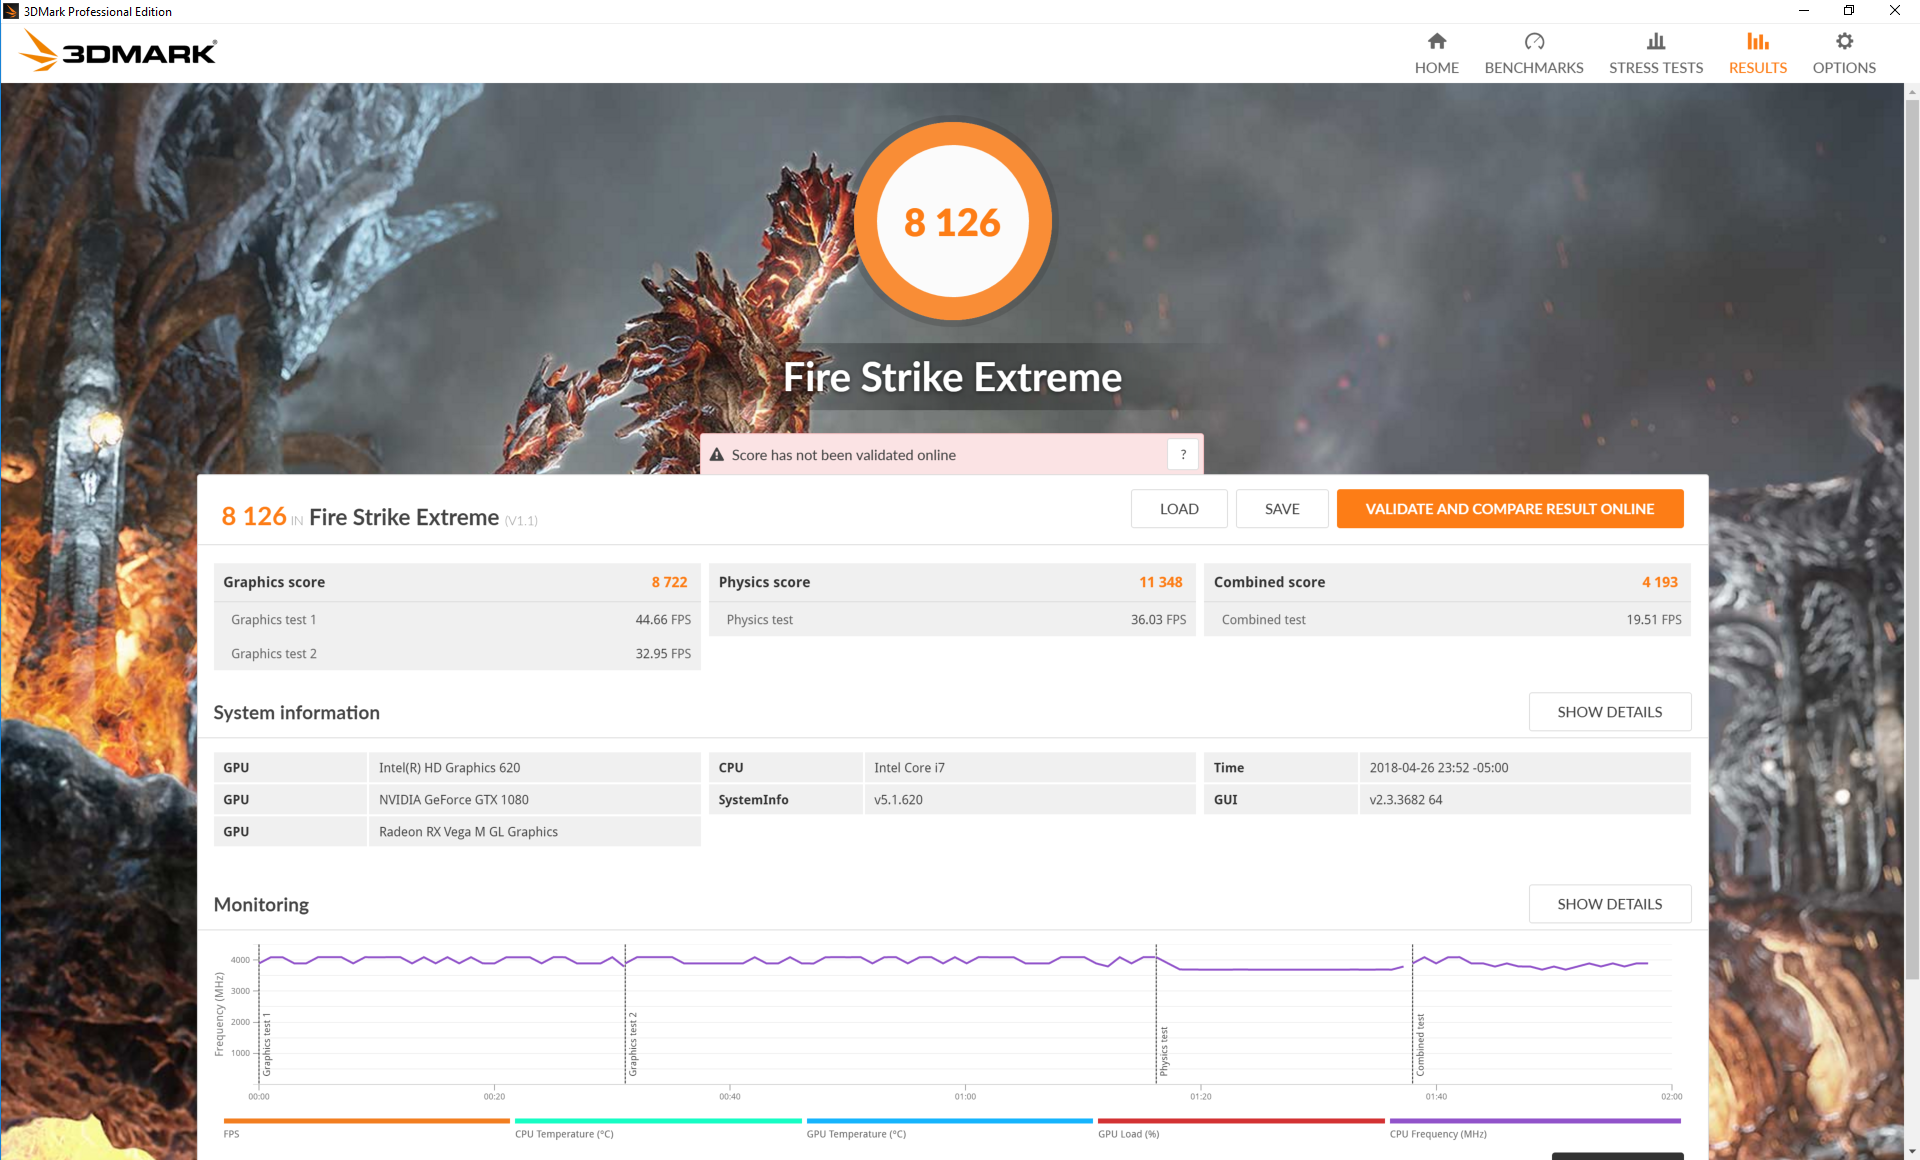Expand System information with Show Details
The image size is (1920, 1160).
pos(1609,712)
